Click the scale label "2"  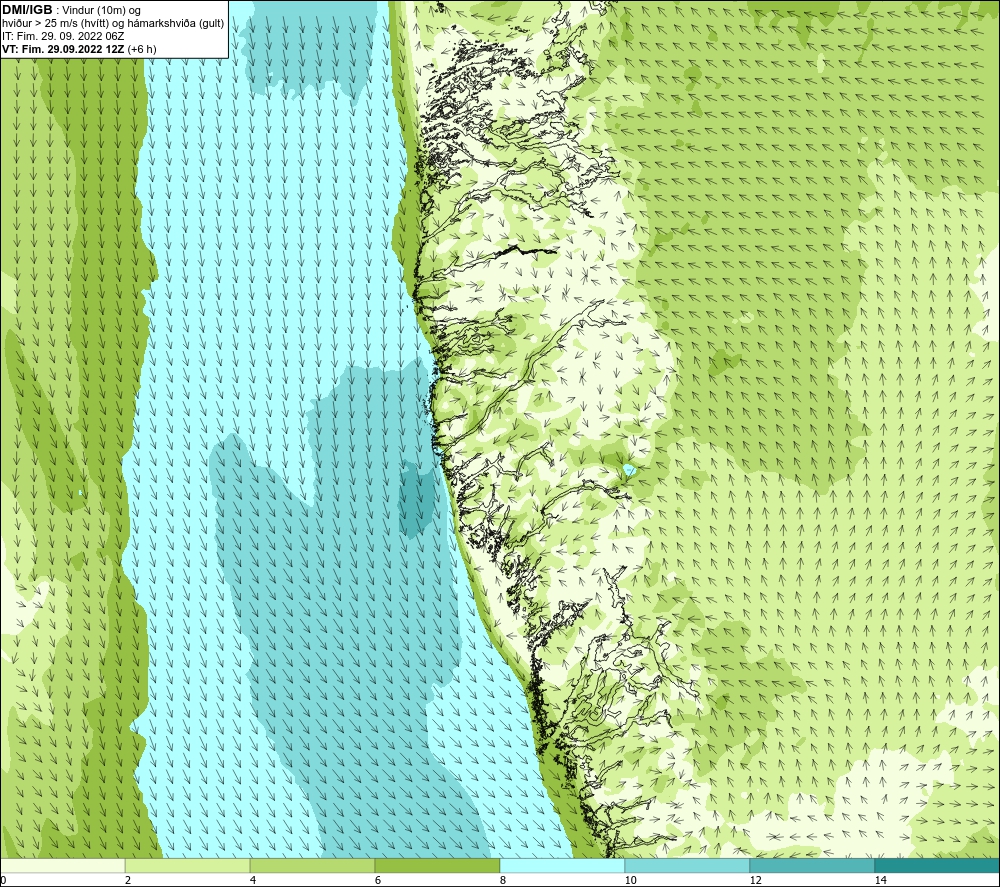click(128, 880)
